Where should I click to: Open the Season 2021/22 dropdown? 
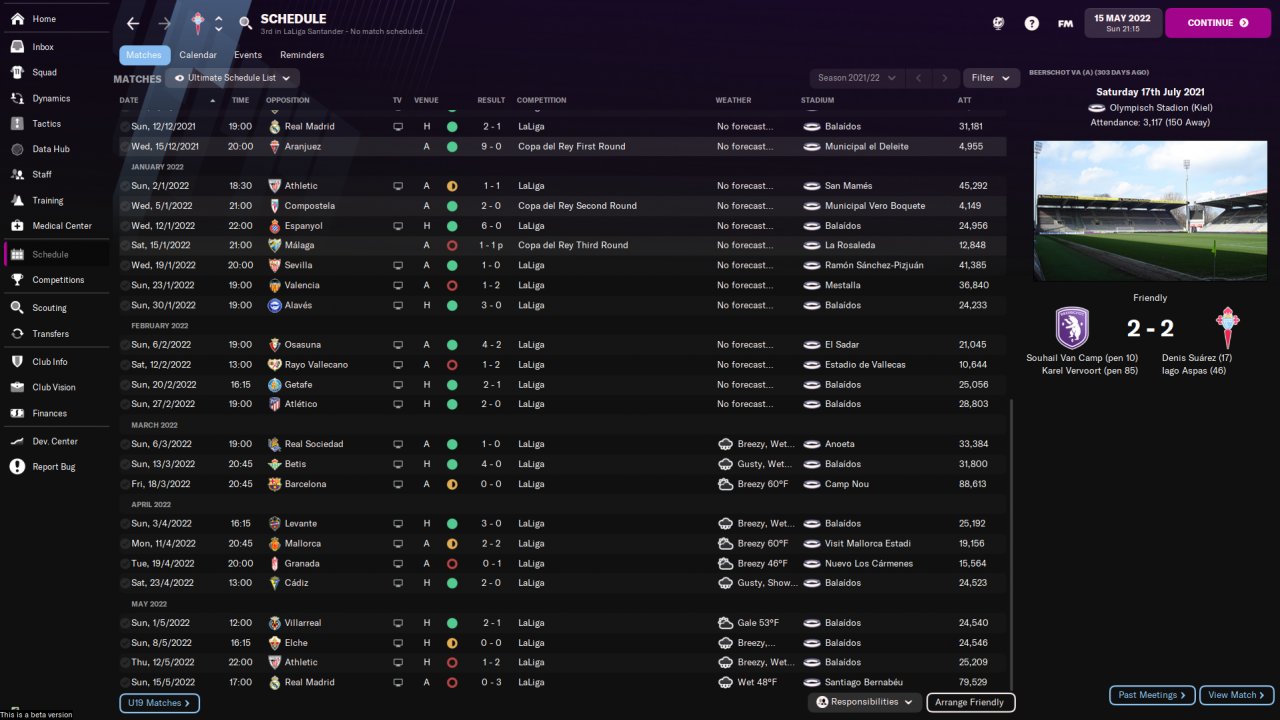[856, 78]
